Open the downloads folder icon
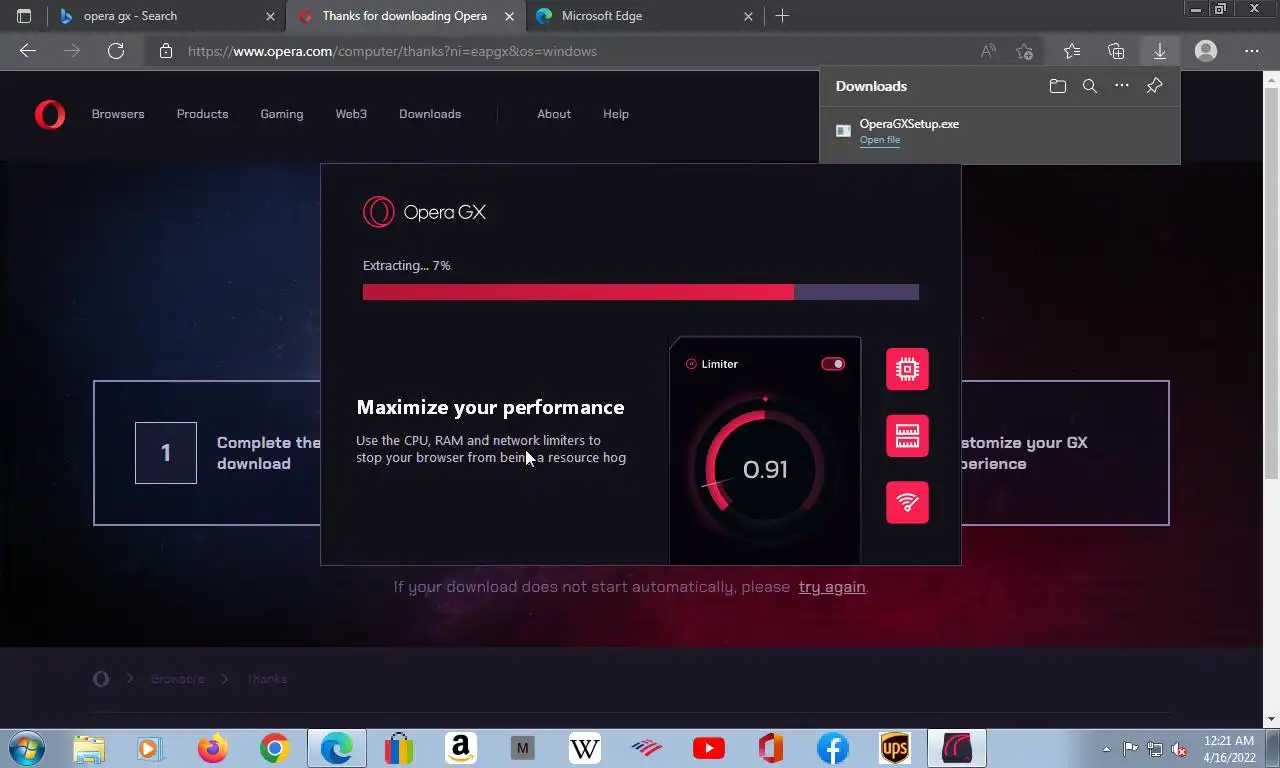This screenshot has width=1280, height=768. click(x=1058, y=86)
